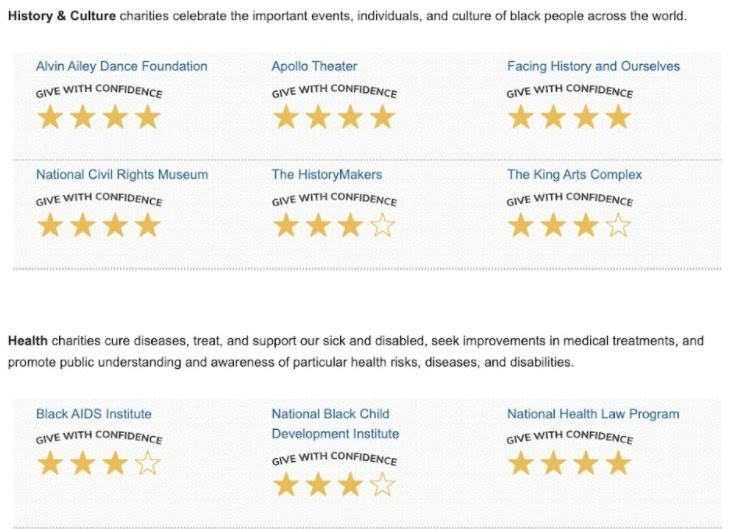
Task: Click fourth star under National Civil Rights Museum
Action: pyautogui.click(x=147, y=225)
